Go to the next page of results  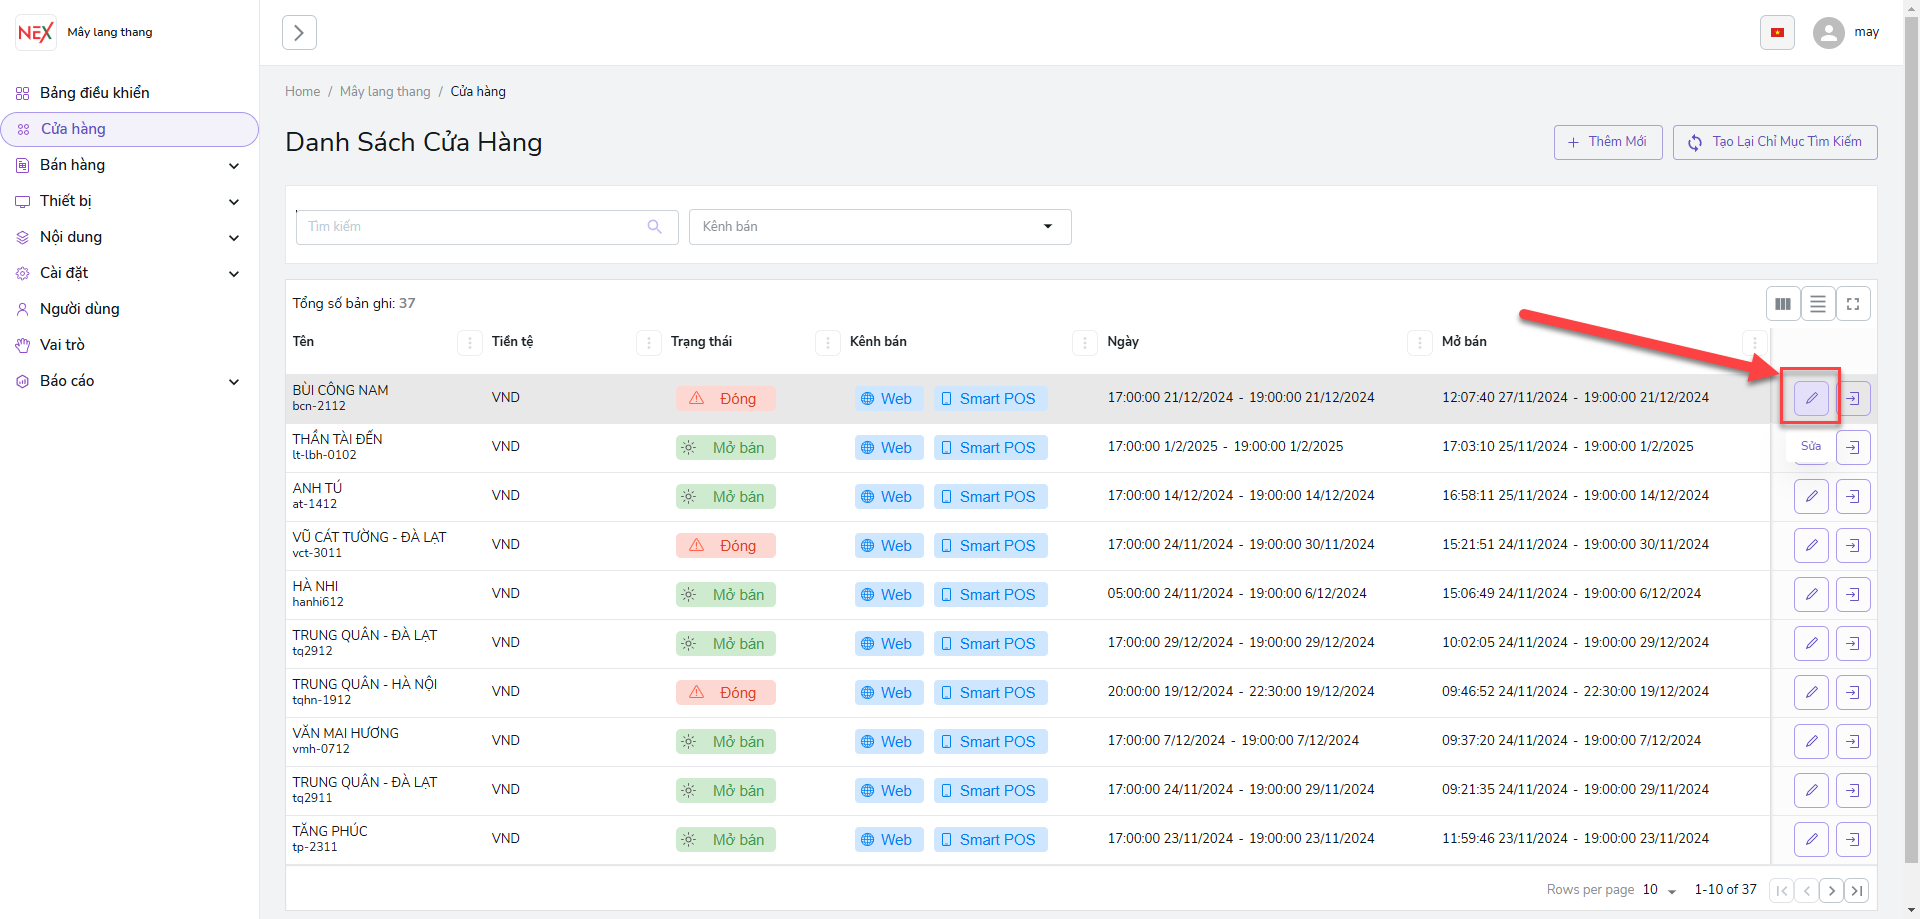pyautogui.click(x=1831, y=890)
